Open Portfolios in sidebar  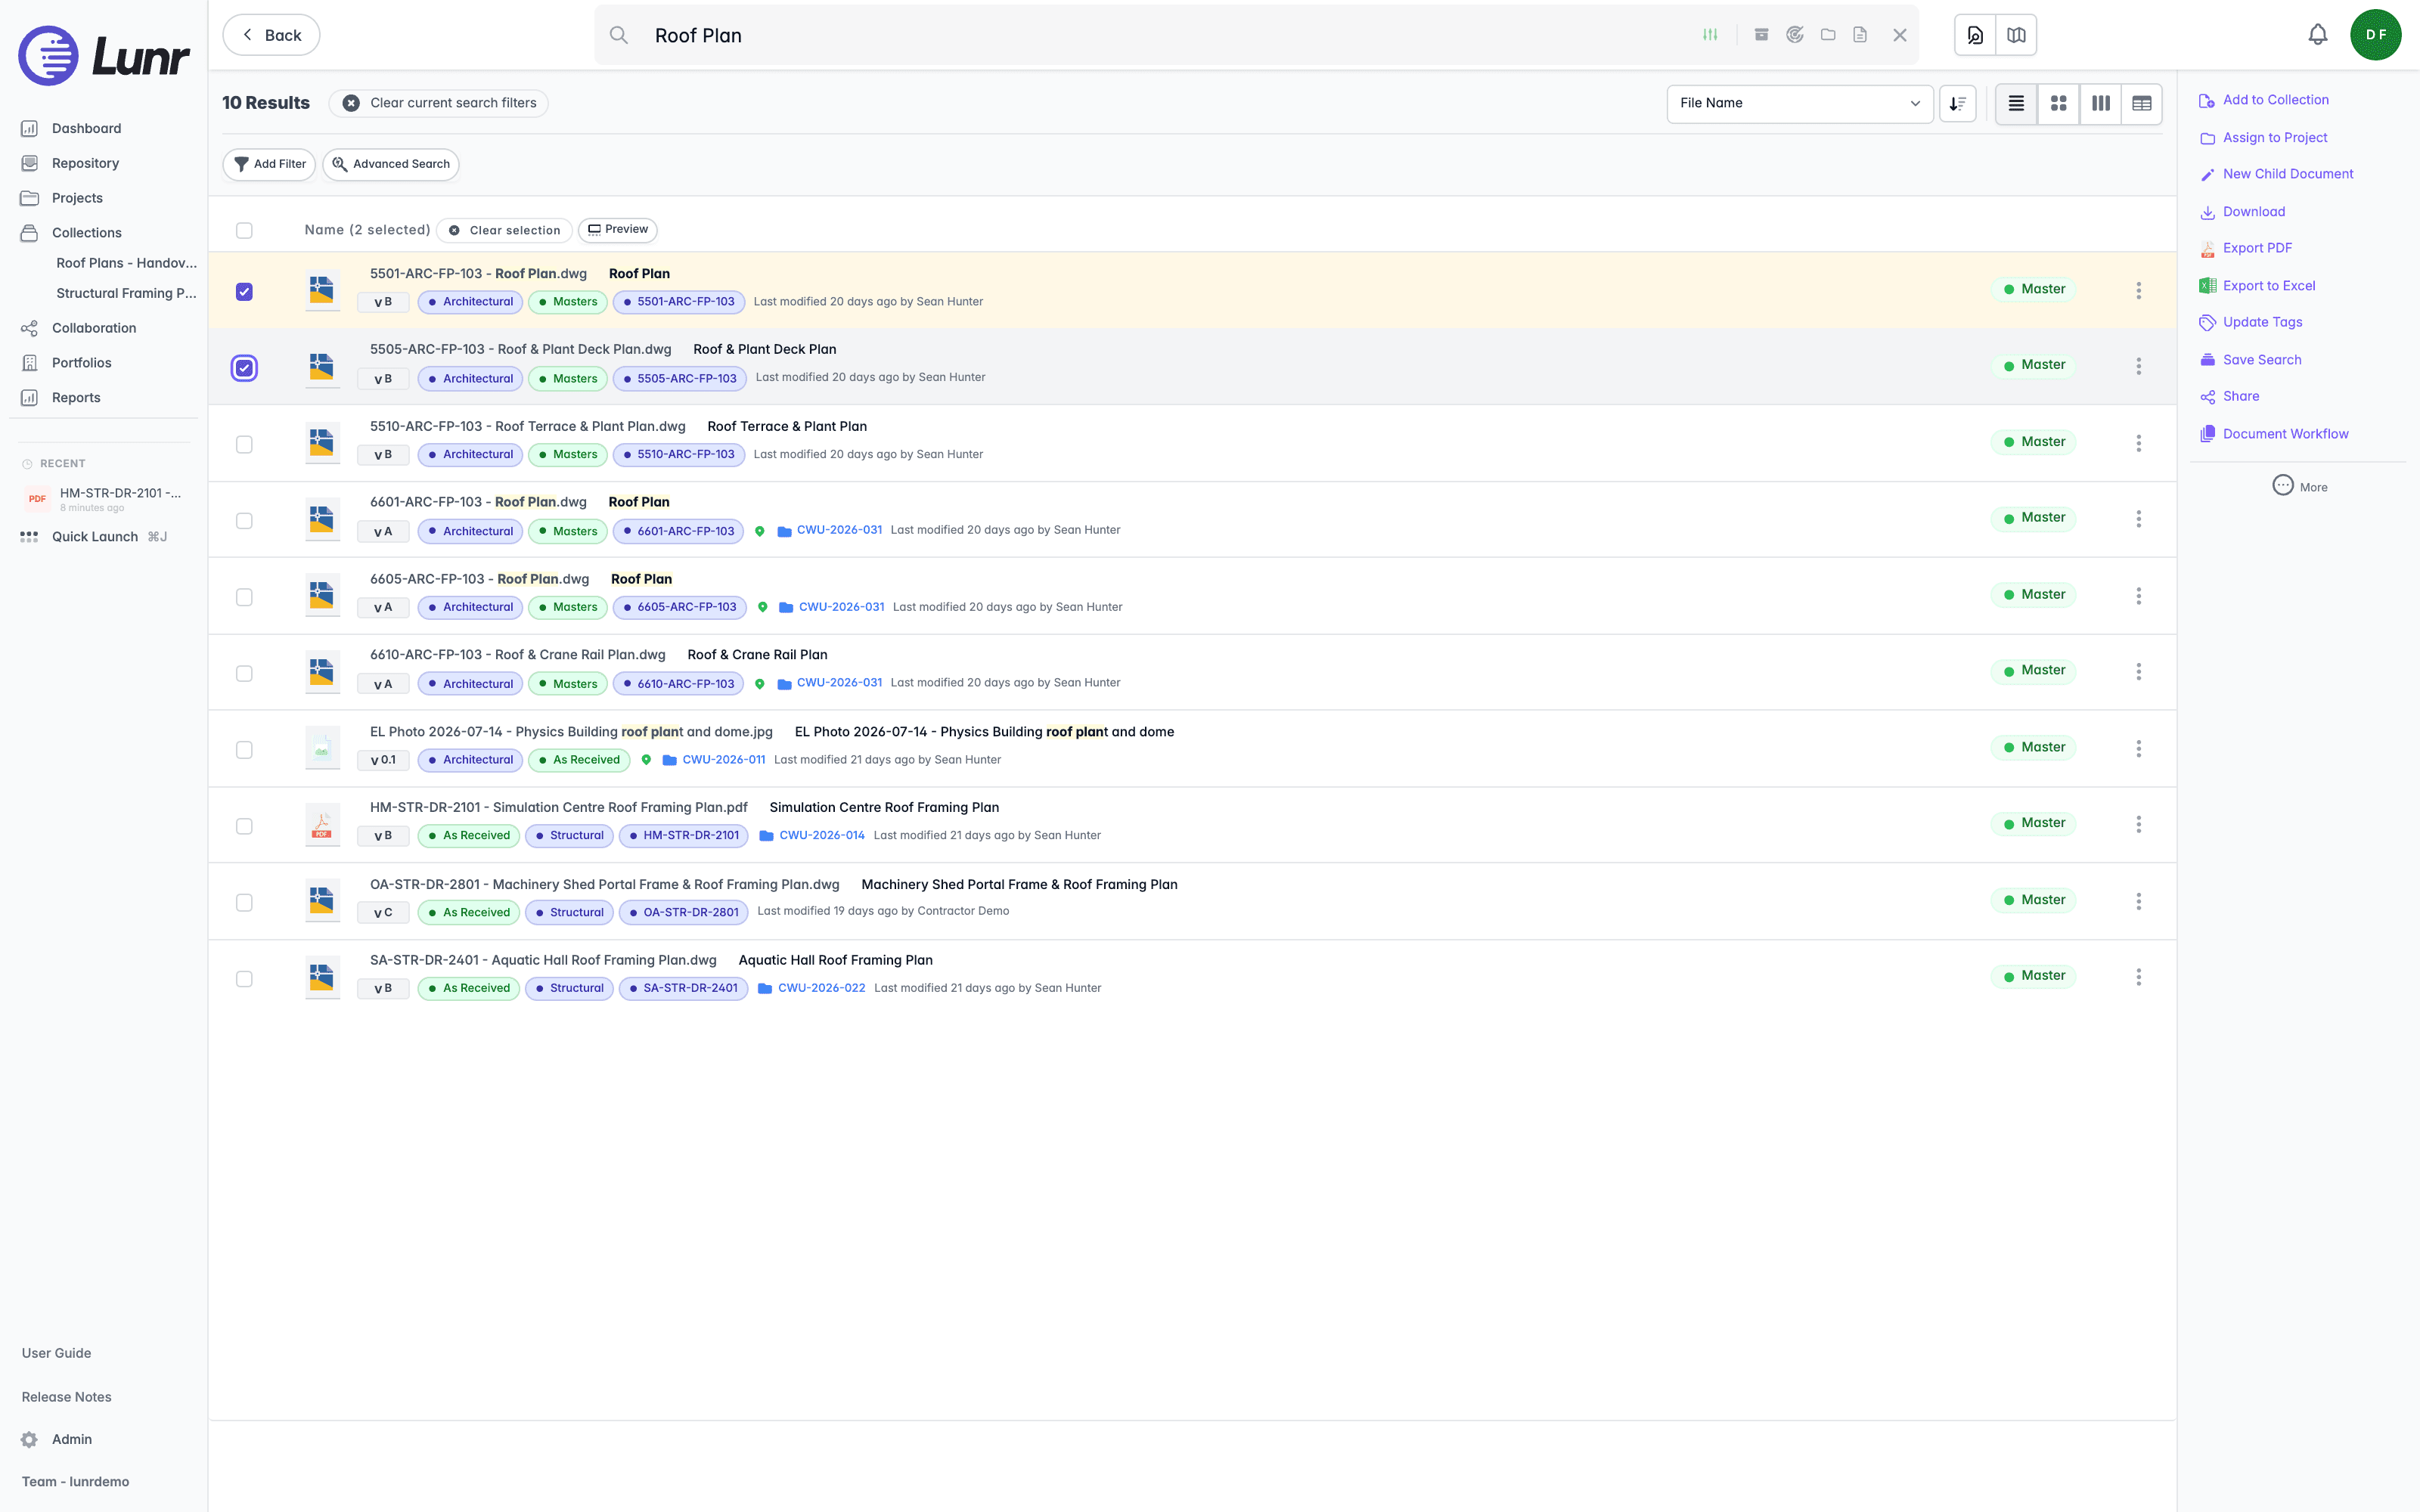[81, 363]
